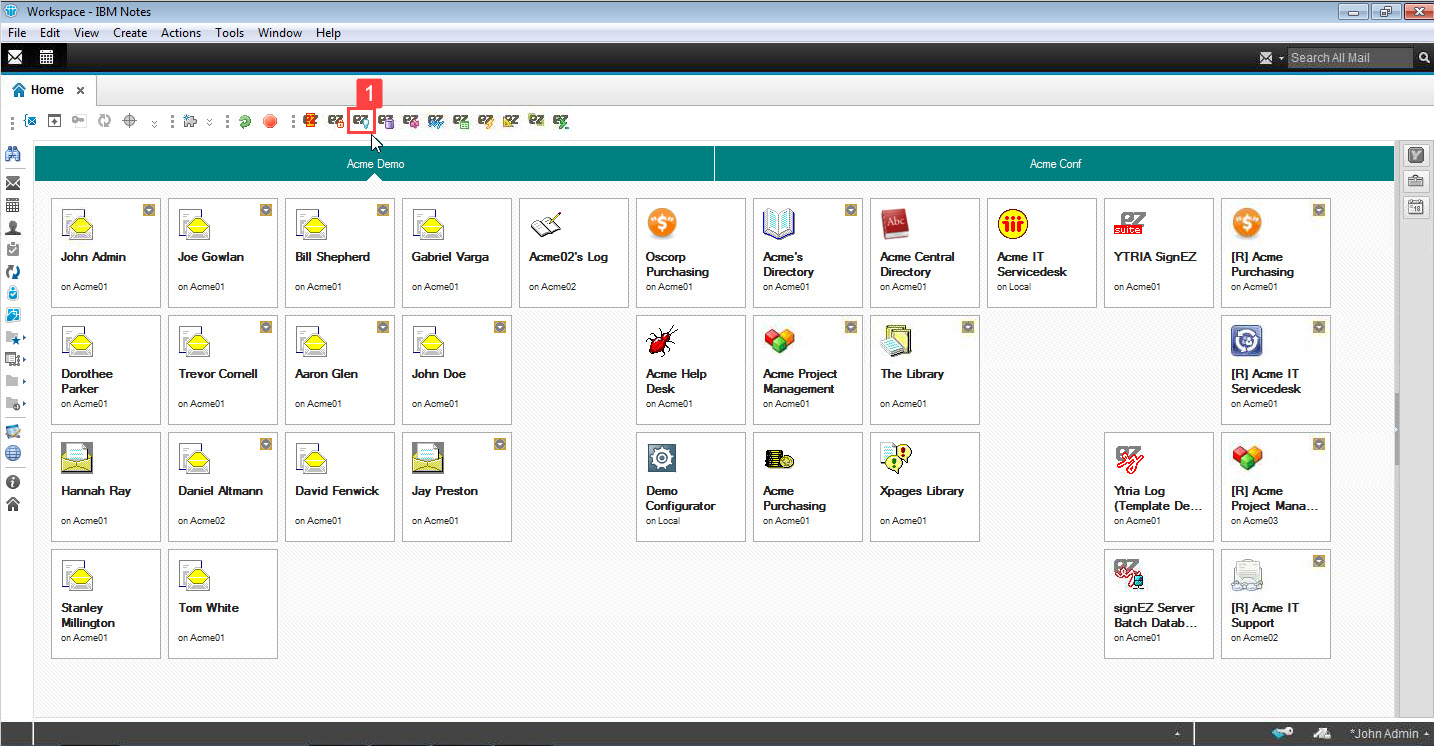Open Calendar using the grid toolbar icon
1434x746 pixels.
(x=46, y=57)
